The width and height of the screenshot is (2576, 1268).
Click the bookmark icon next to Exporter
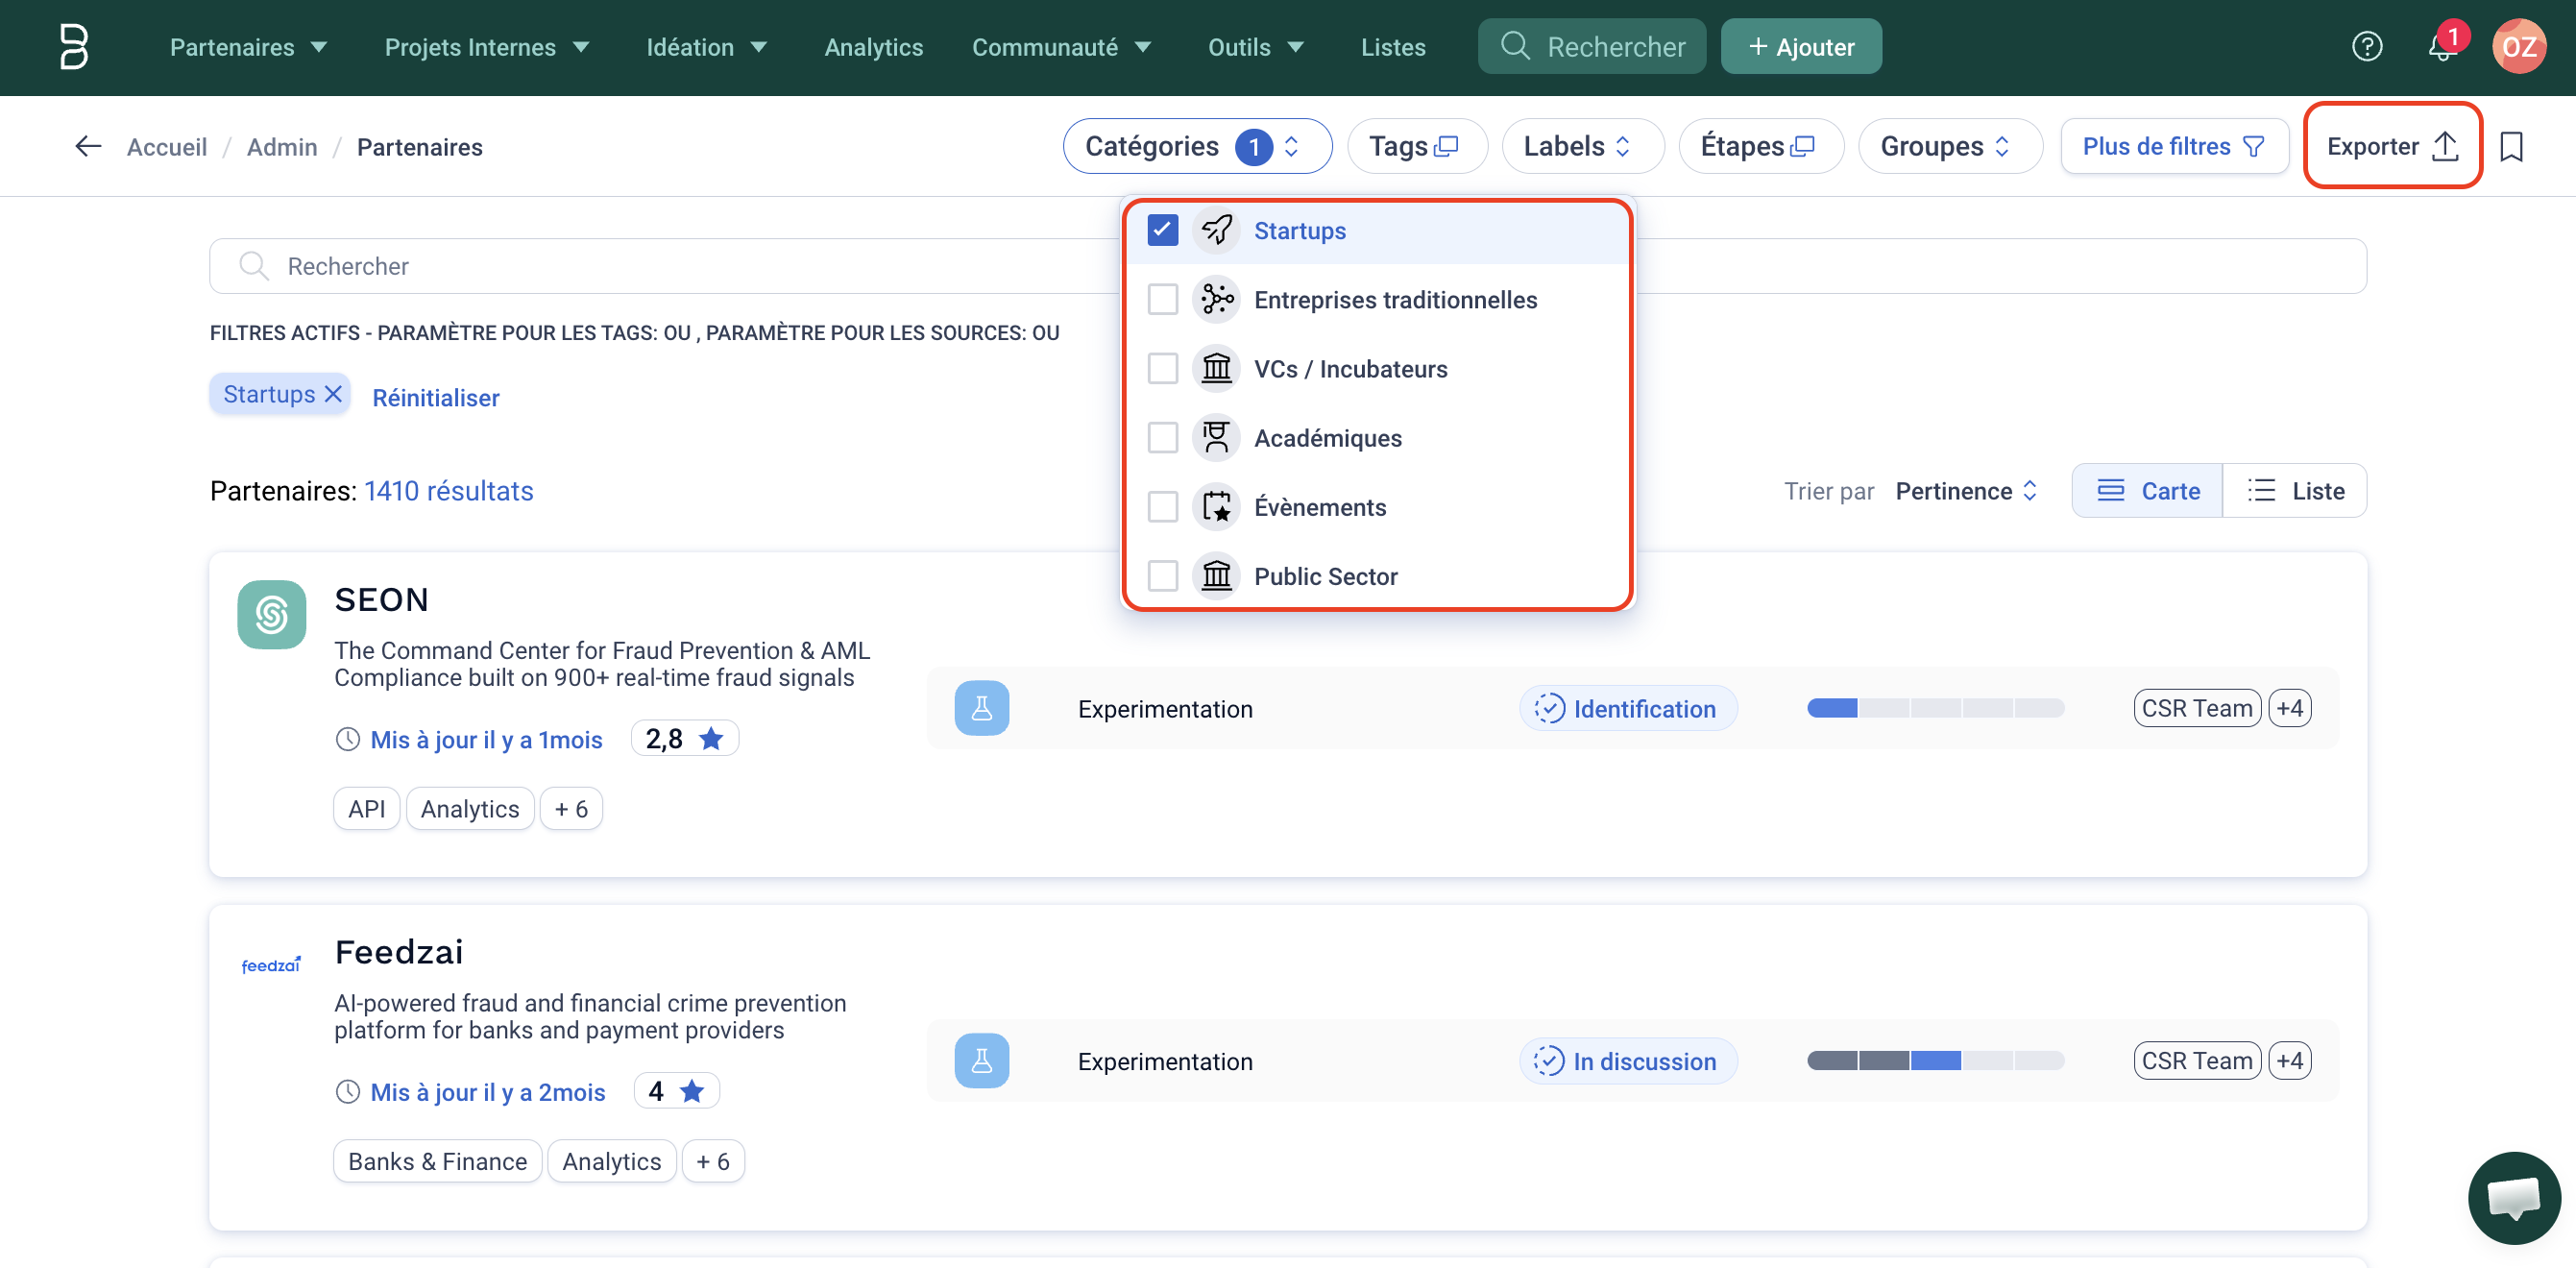click(x=2511, y=147)
